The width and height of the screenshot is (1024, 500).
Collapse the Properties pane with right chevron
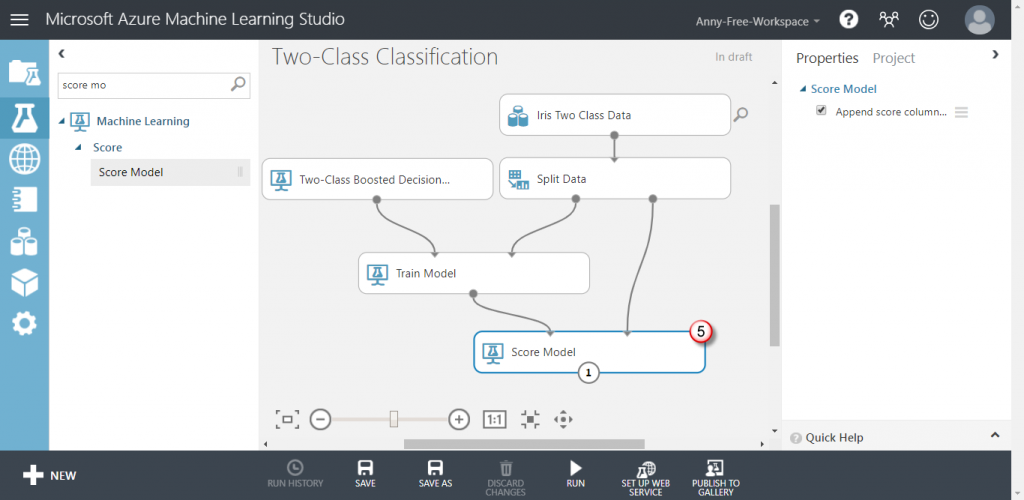pyautogui.click(x=995, y=55)
